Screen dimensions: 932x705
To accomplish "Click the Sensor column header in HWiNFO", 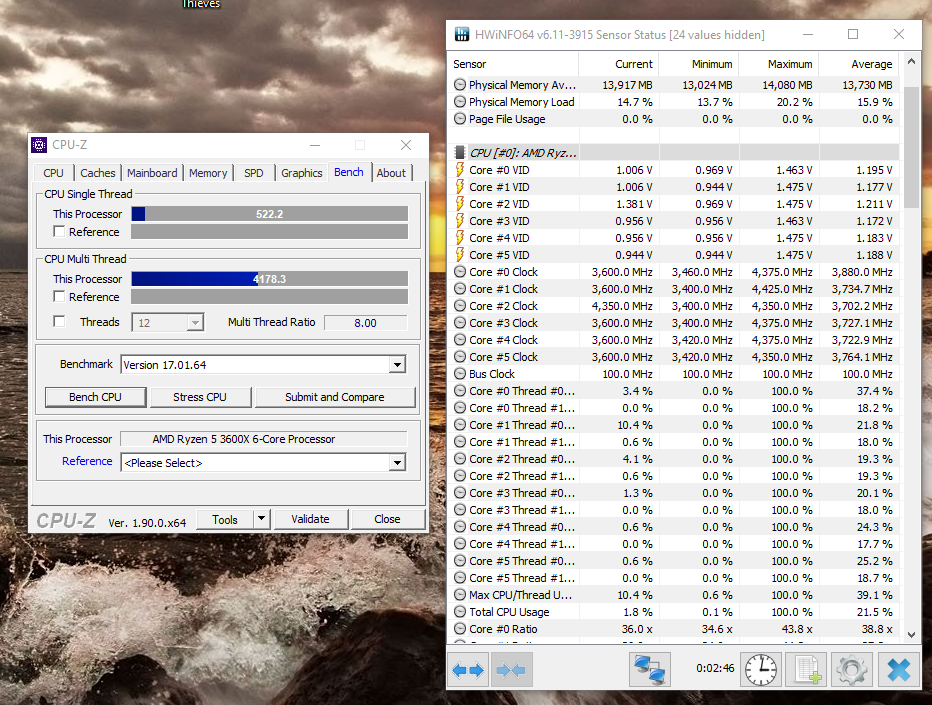I will (513, 64).
